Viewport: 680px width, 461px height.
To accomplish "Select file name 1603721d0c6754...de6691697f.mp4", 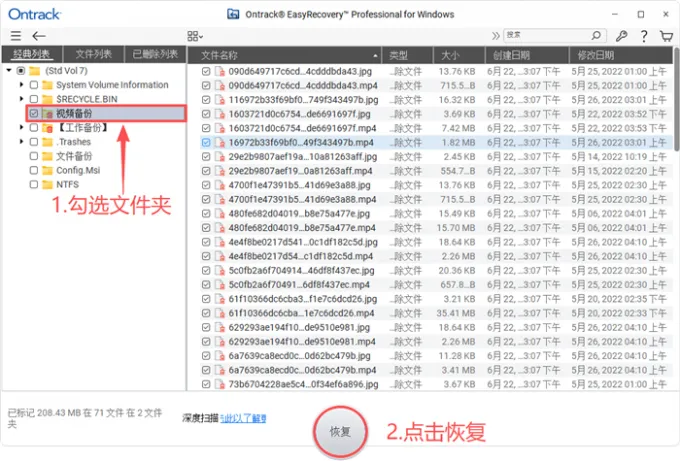I will click(302, 128).
